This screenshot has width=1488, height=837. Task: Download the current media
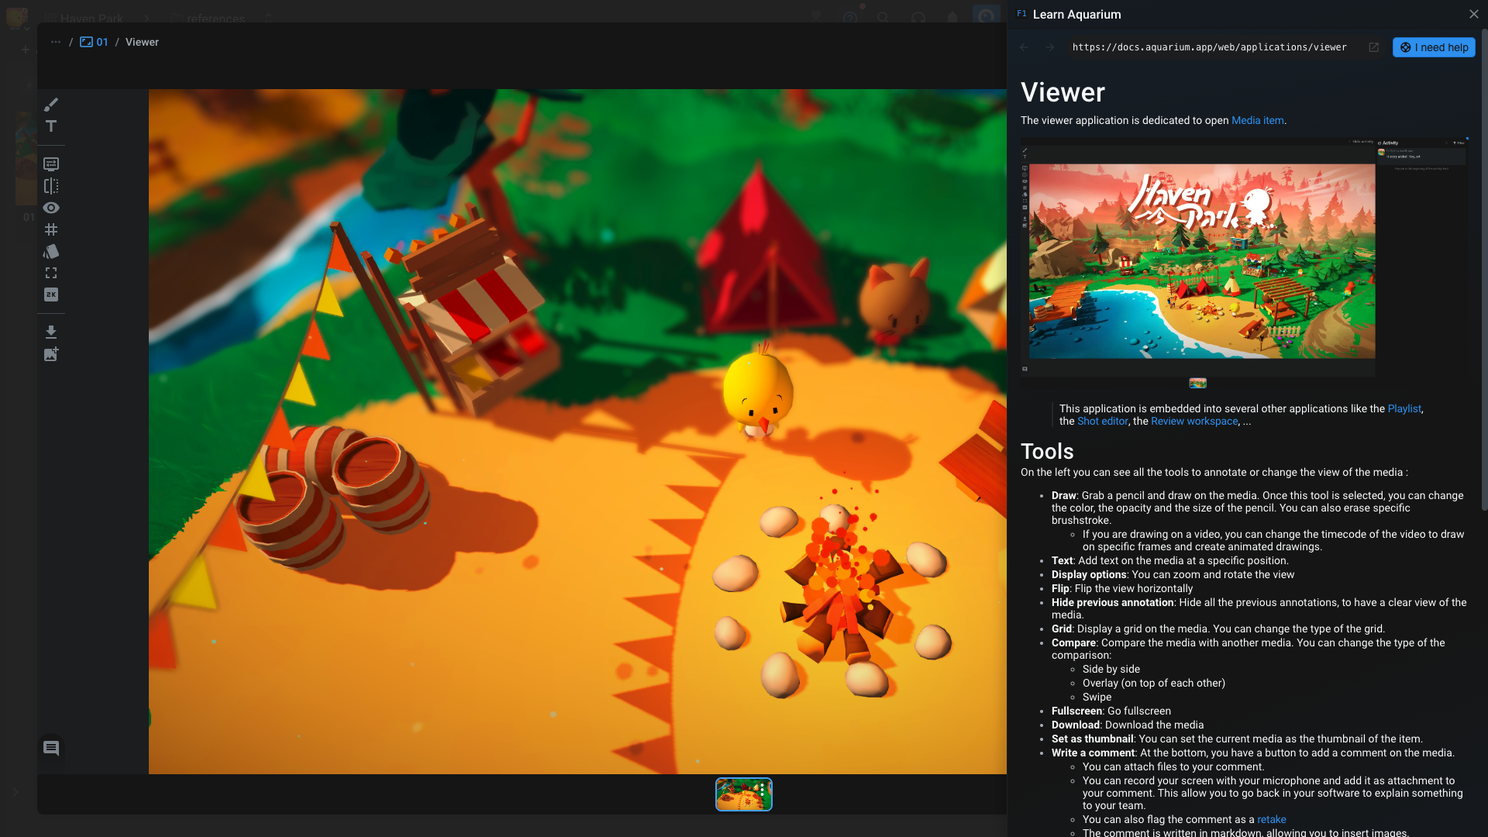[51, 332]
